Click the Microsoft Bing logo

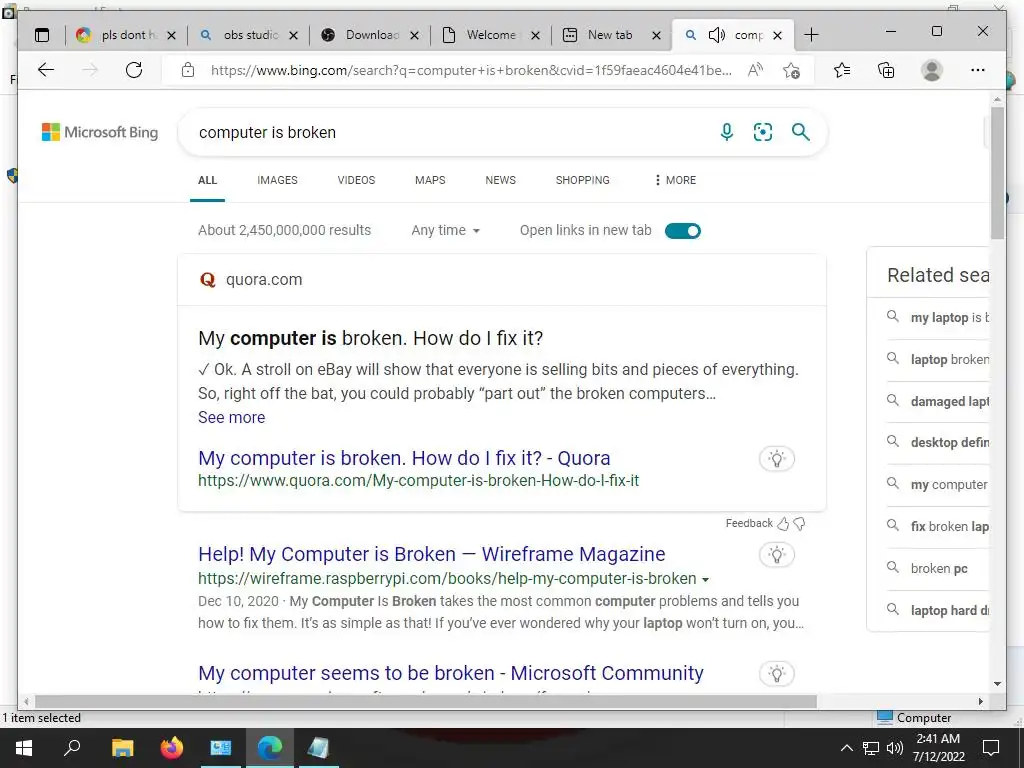[100, 133]
